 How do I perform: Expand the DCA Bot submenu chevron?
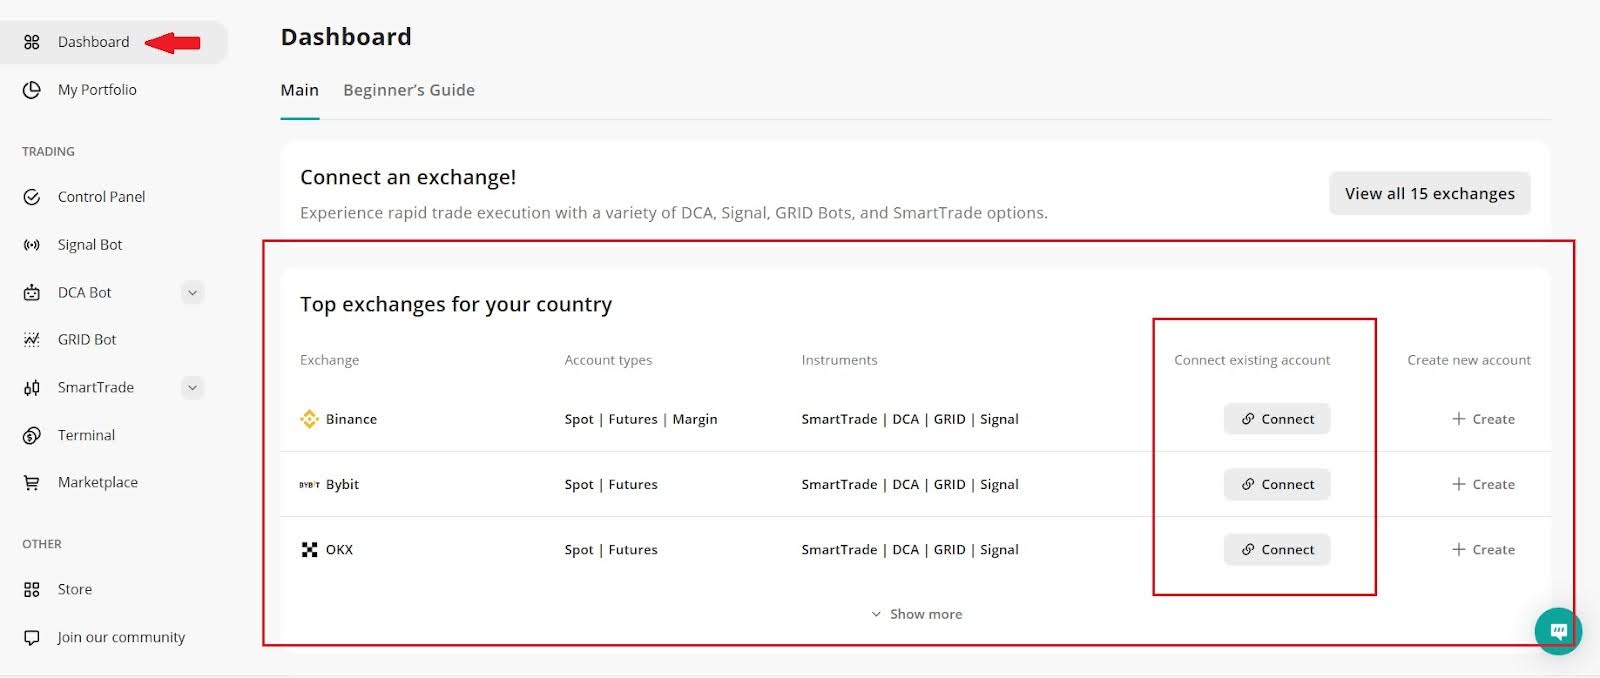point(193,293)
